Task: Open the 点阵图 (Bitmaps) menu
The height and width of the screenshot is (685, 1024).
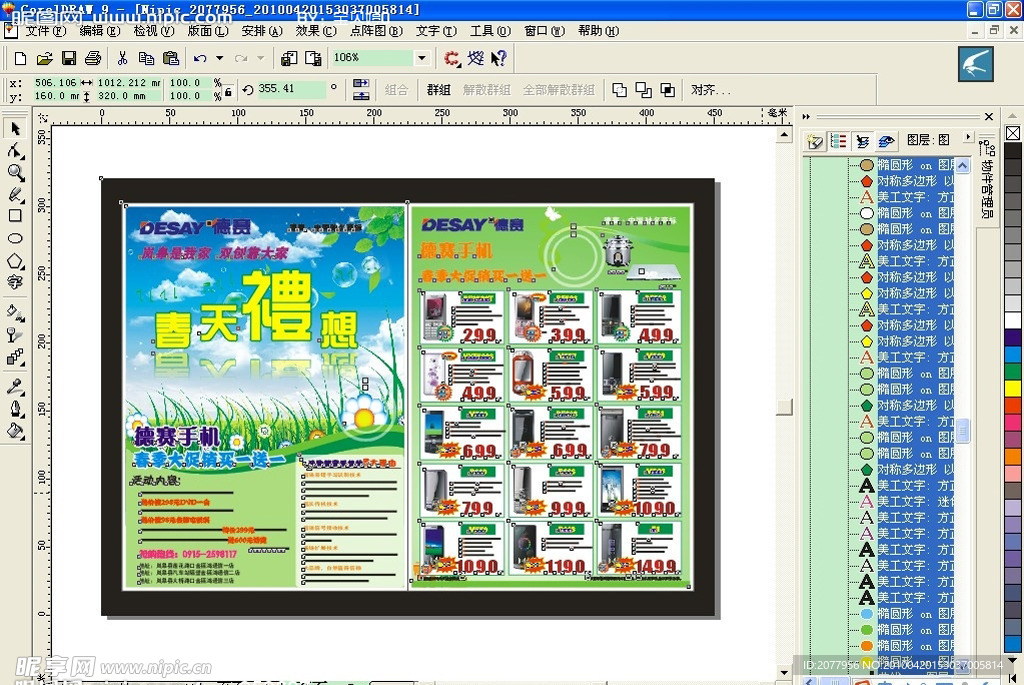Action: pos(375,31)
